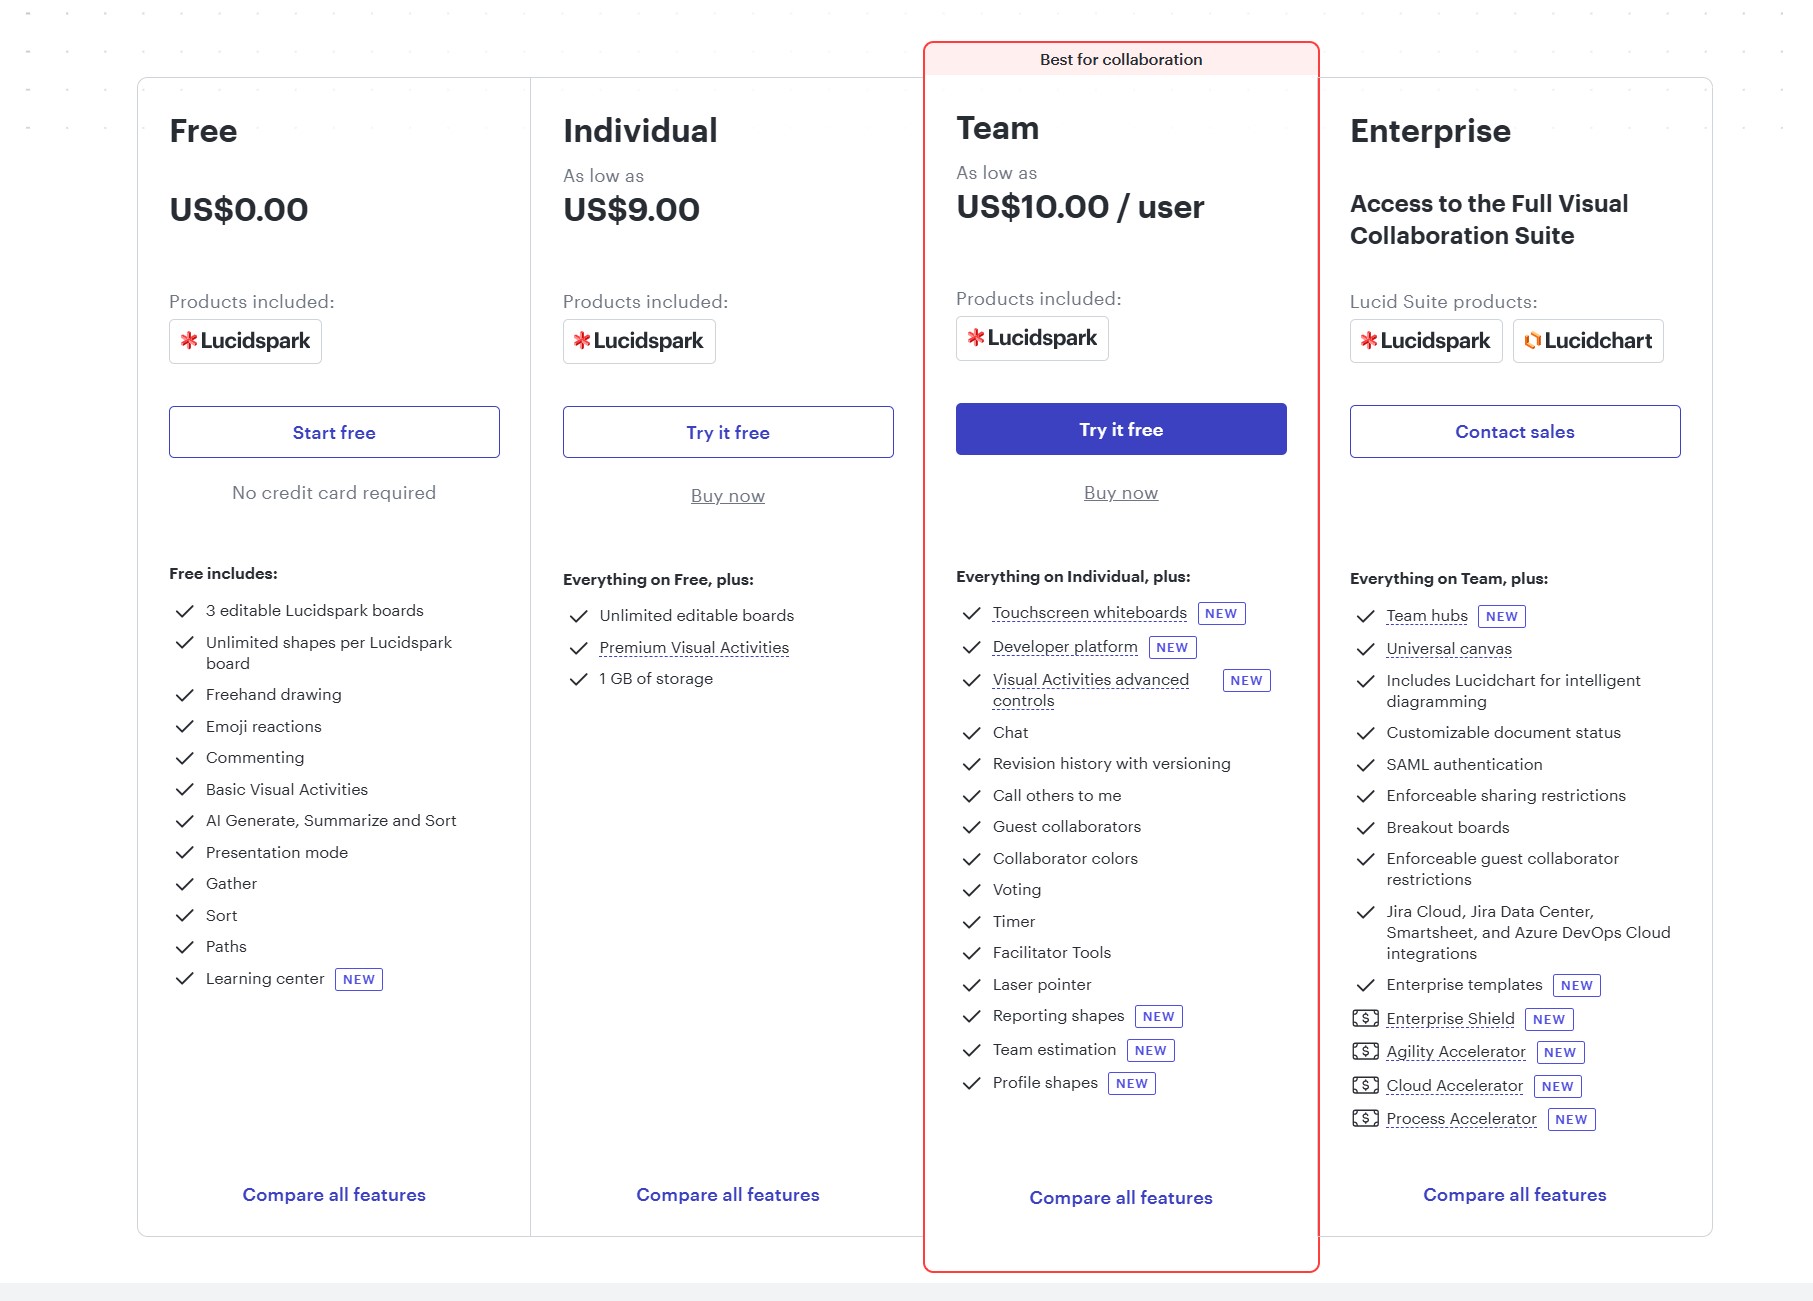The width and height of the screenshot is (1813, 1301).
Task: Click the paid add-on icon beside Enterprise Shield
Action: (1365, 1018)
